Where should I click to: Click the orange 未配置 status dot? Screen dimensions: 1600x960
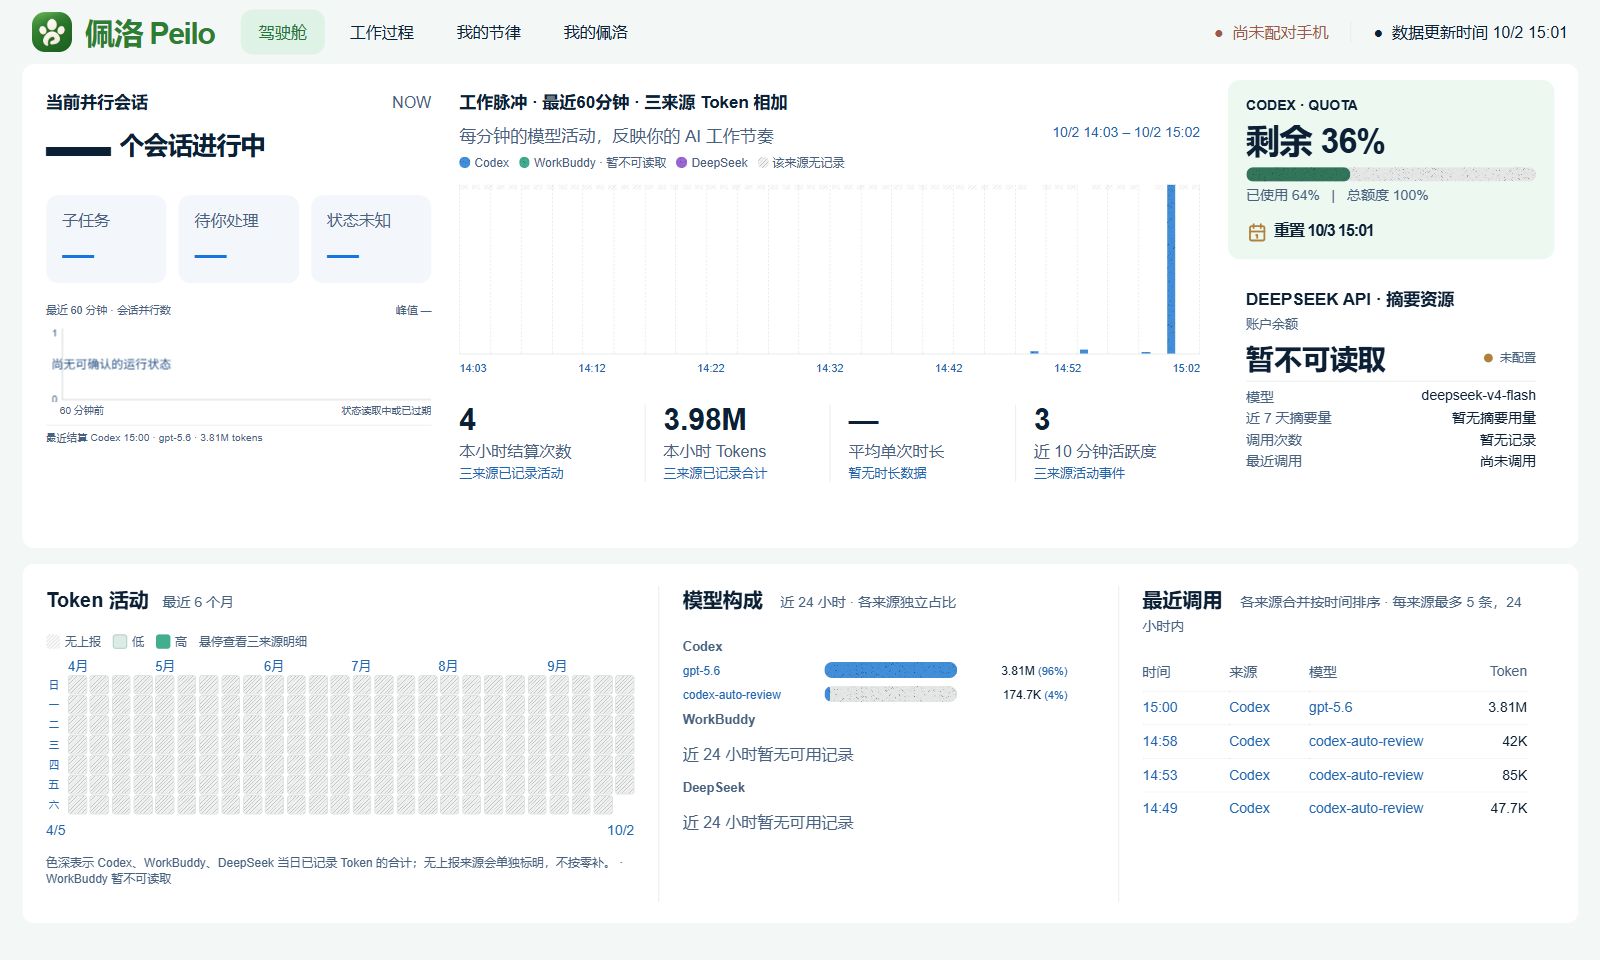coord(1488,358)
